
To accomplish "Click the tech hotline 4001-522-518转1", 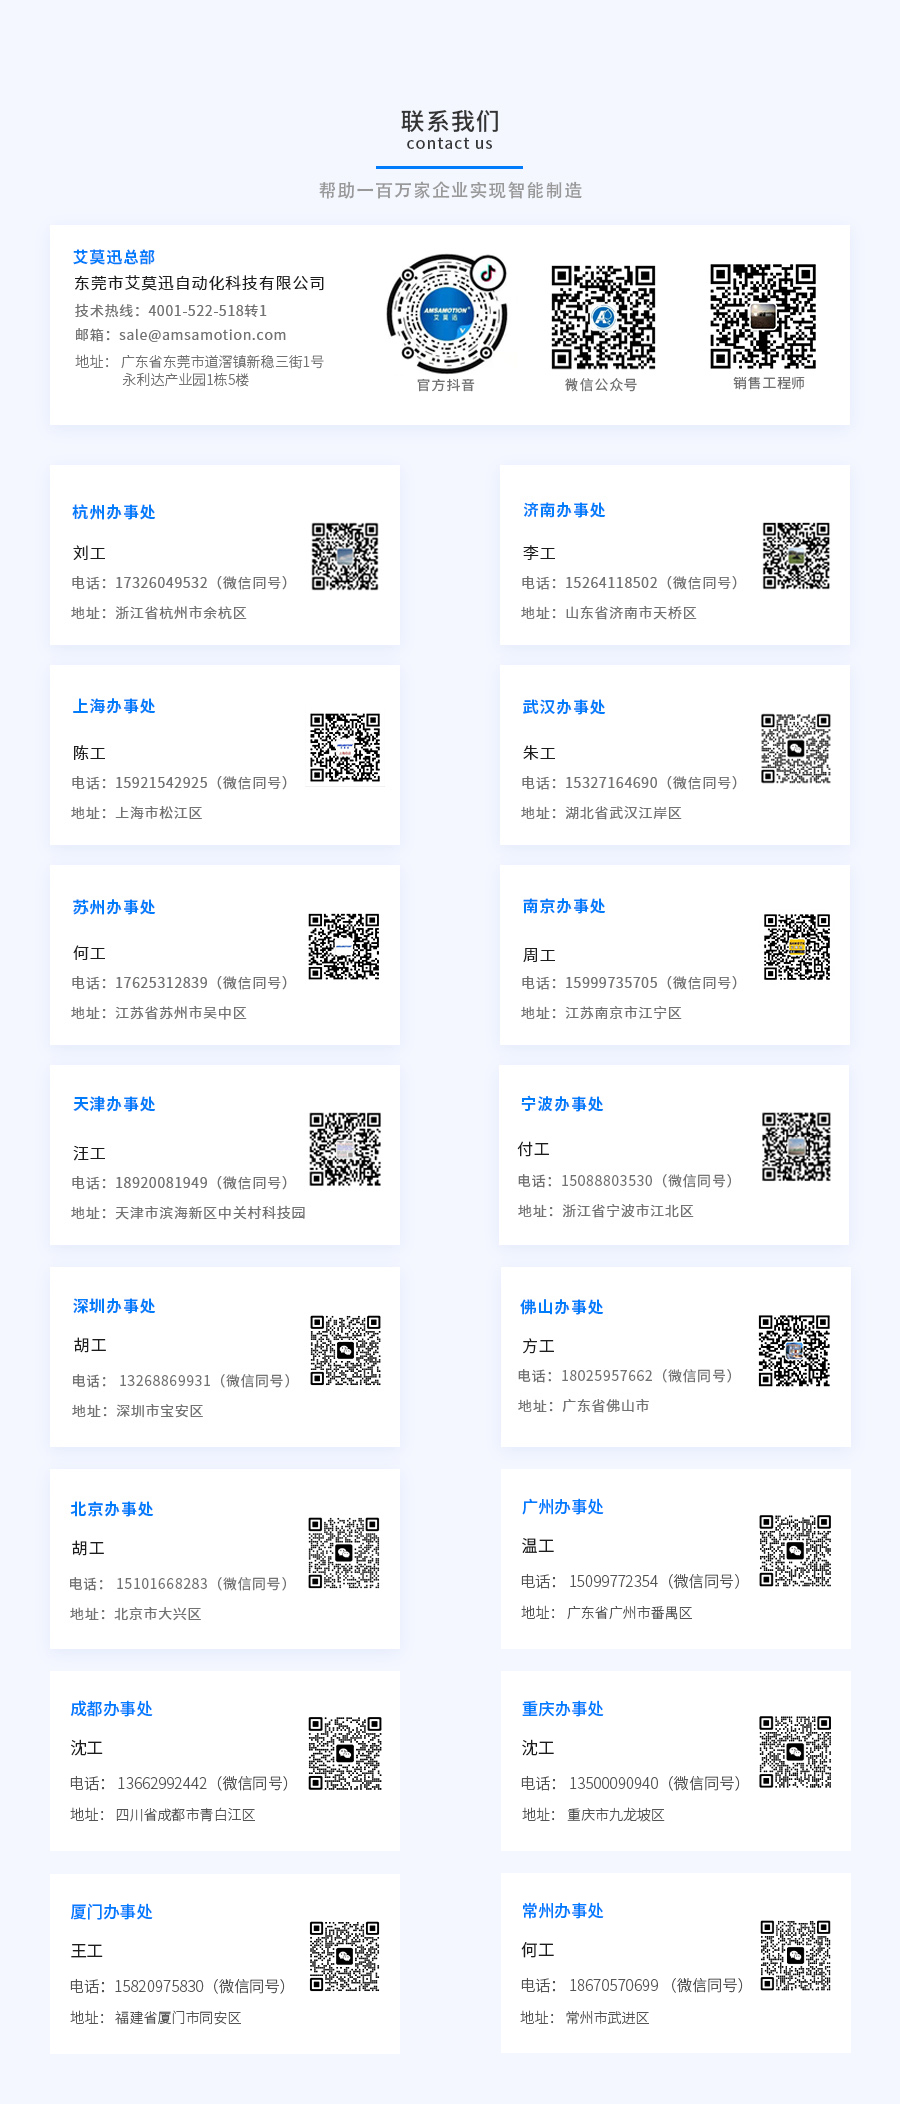I will coord(208,311).
